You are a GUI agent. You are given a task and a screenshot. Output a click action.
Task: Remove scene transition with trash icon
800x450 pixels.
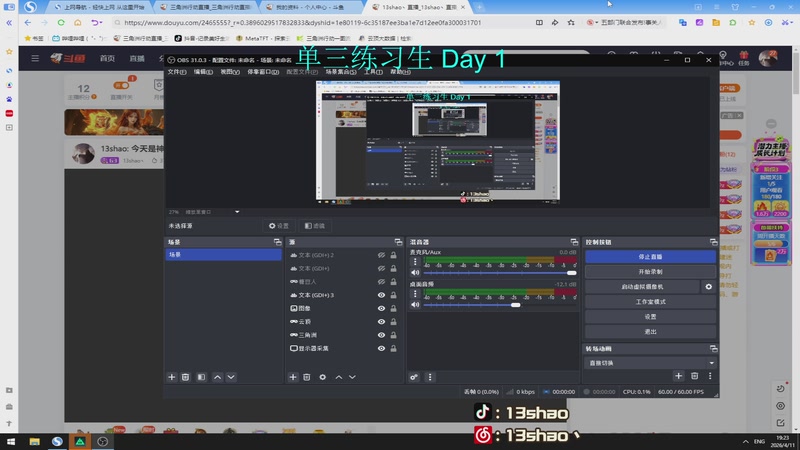(694, 376)
